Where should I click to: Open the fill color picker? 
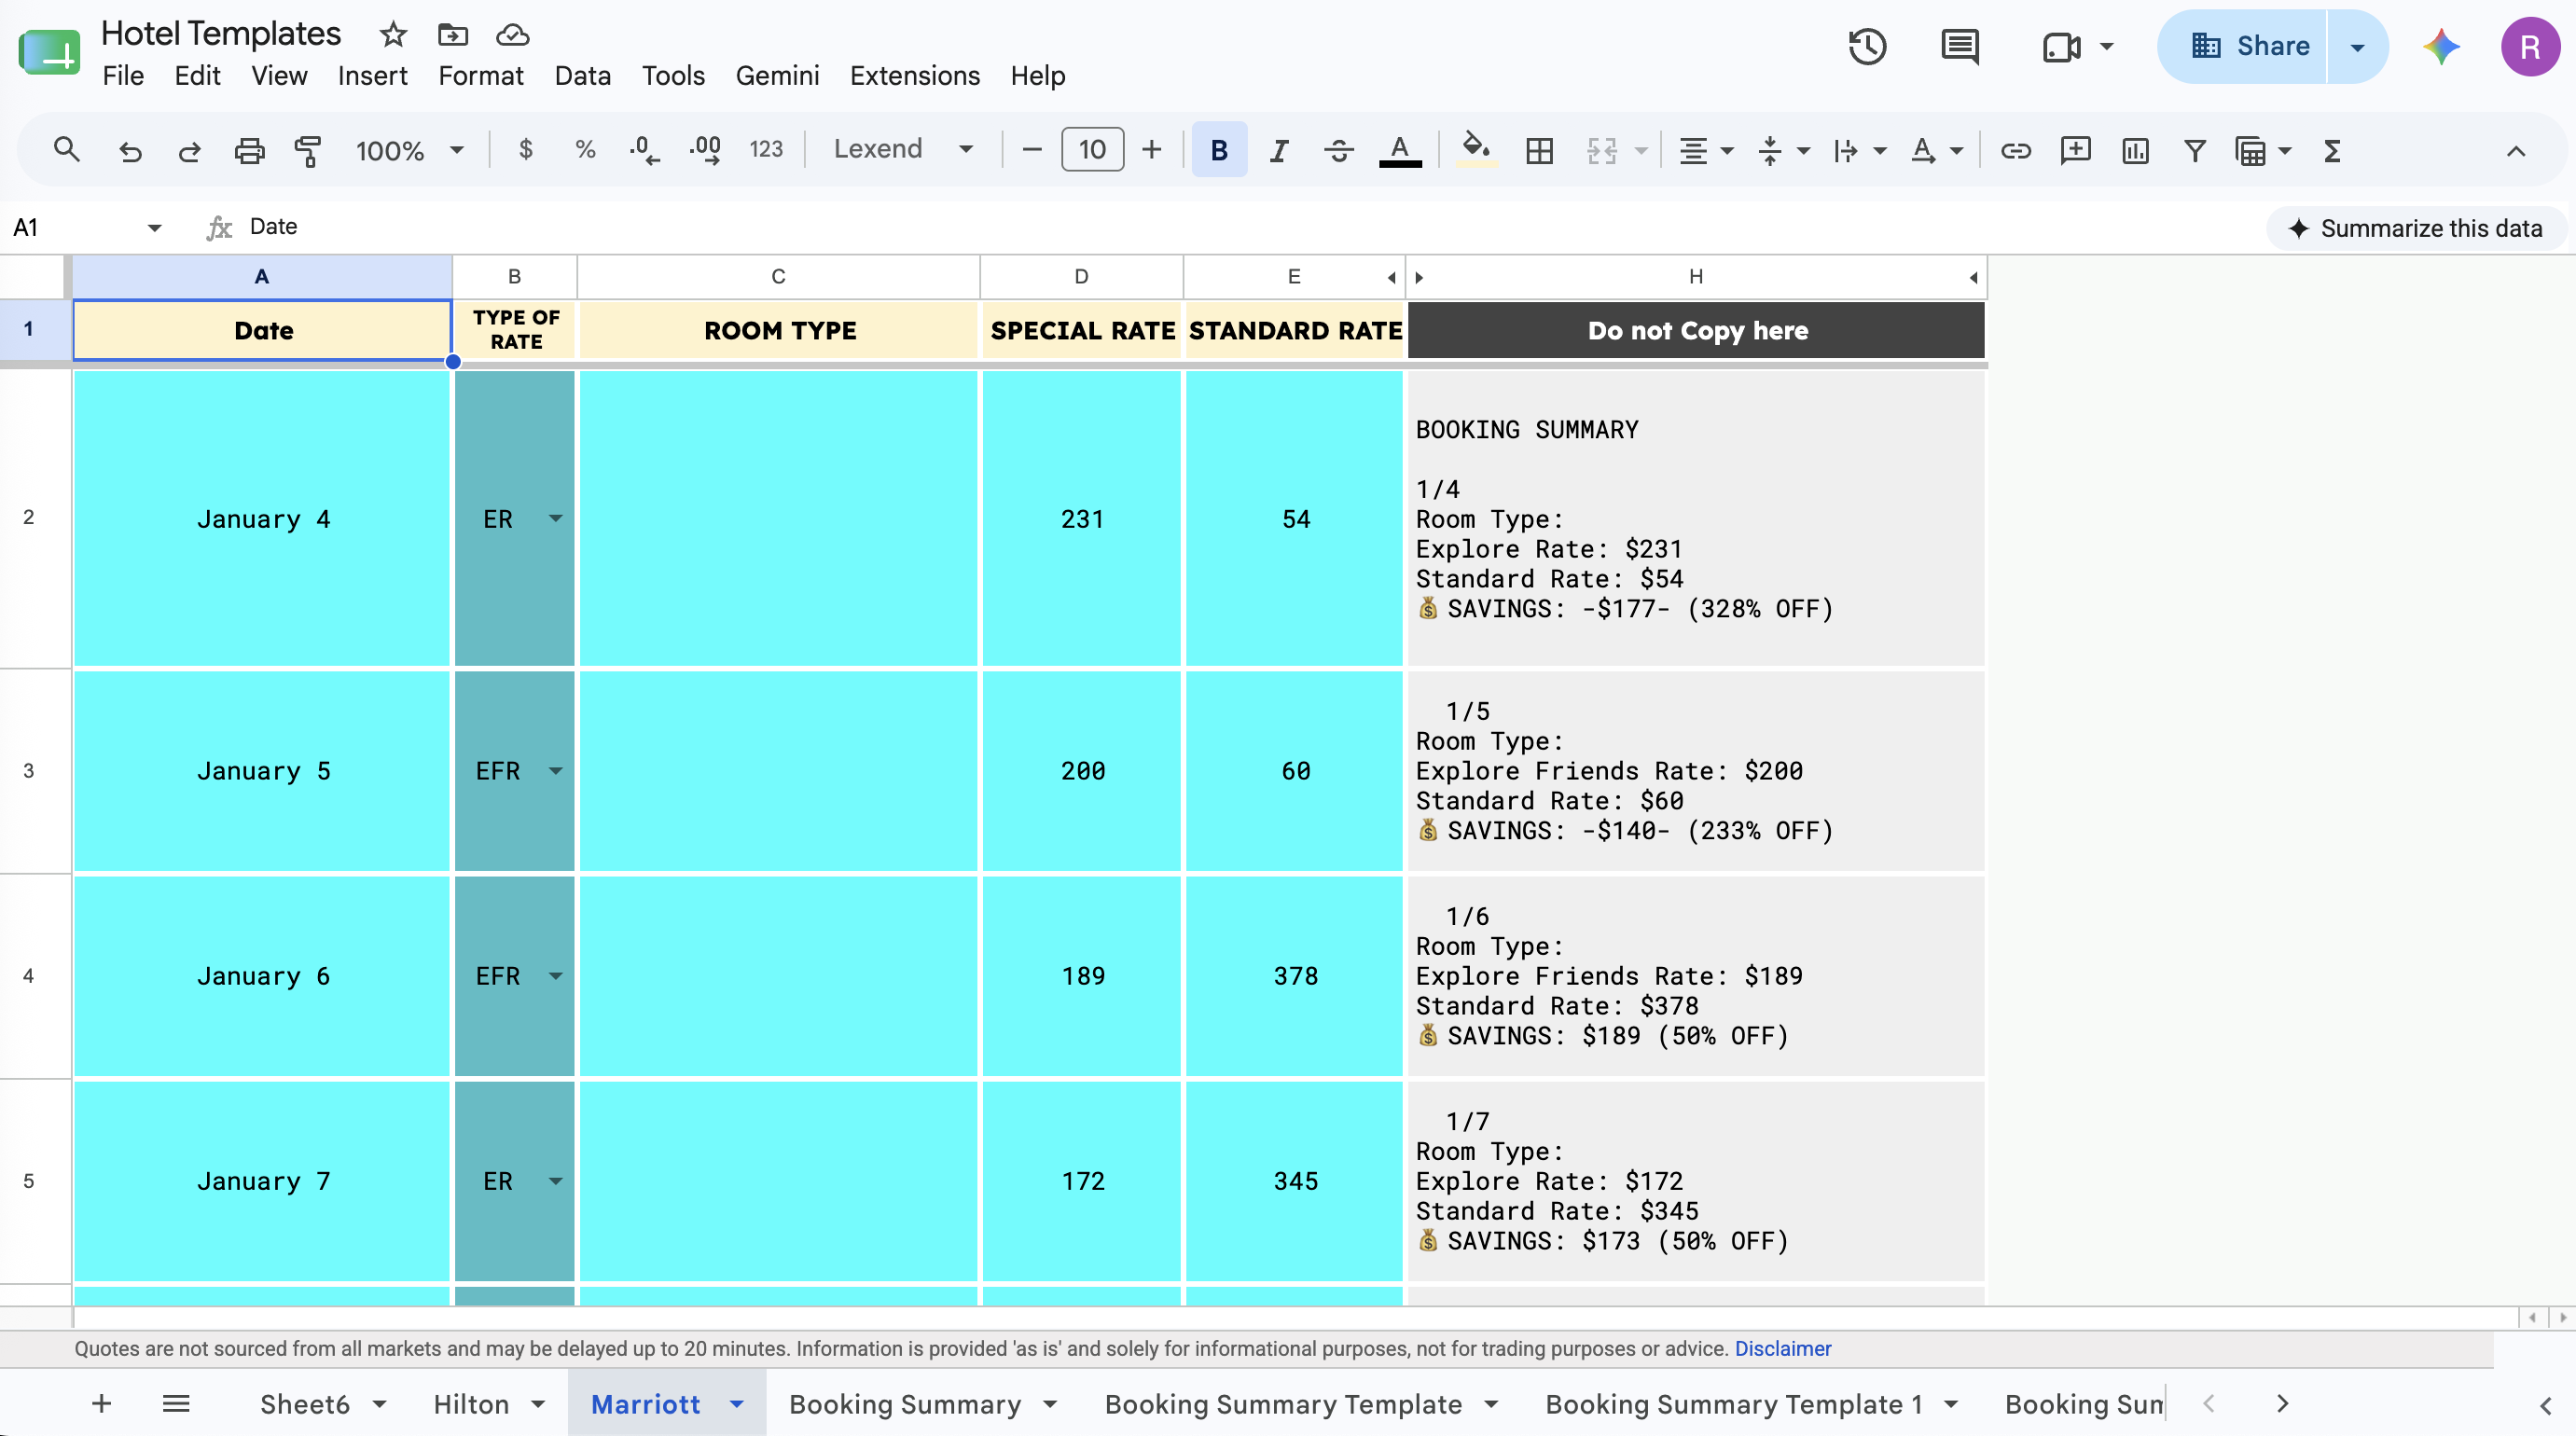coord(1476,150)
